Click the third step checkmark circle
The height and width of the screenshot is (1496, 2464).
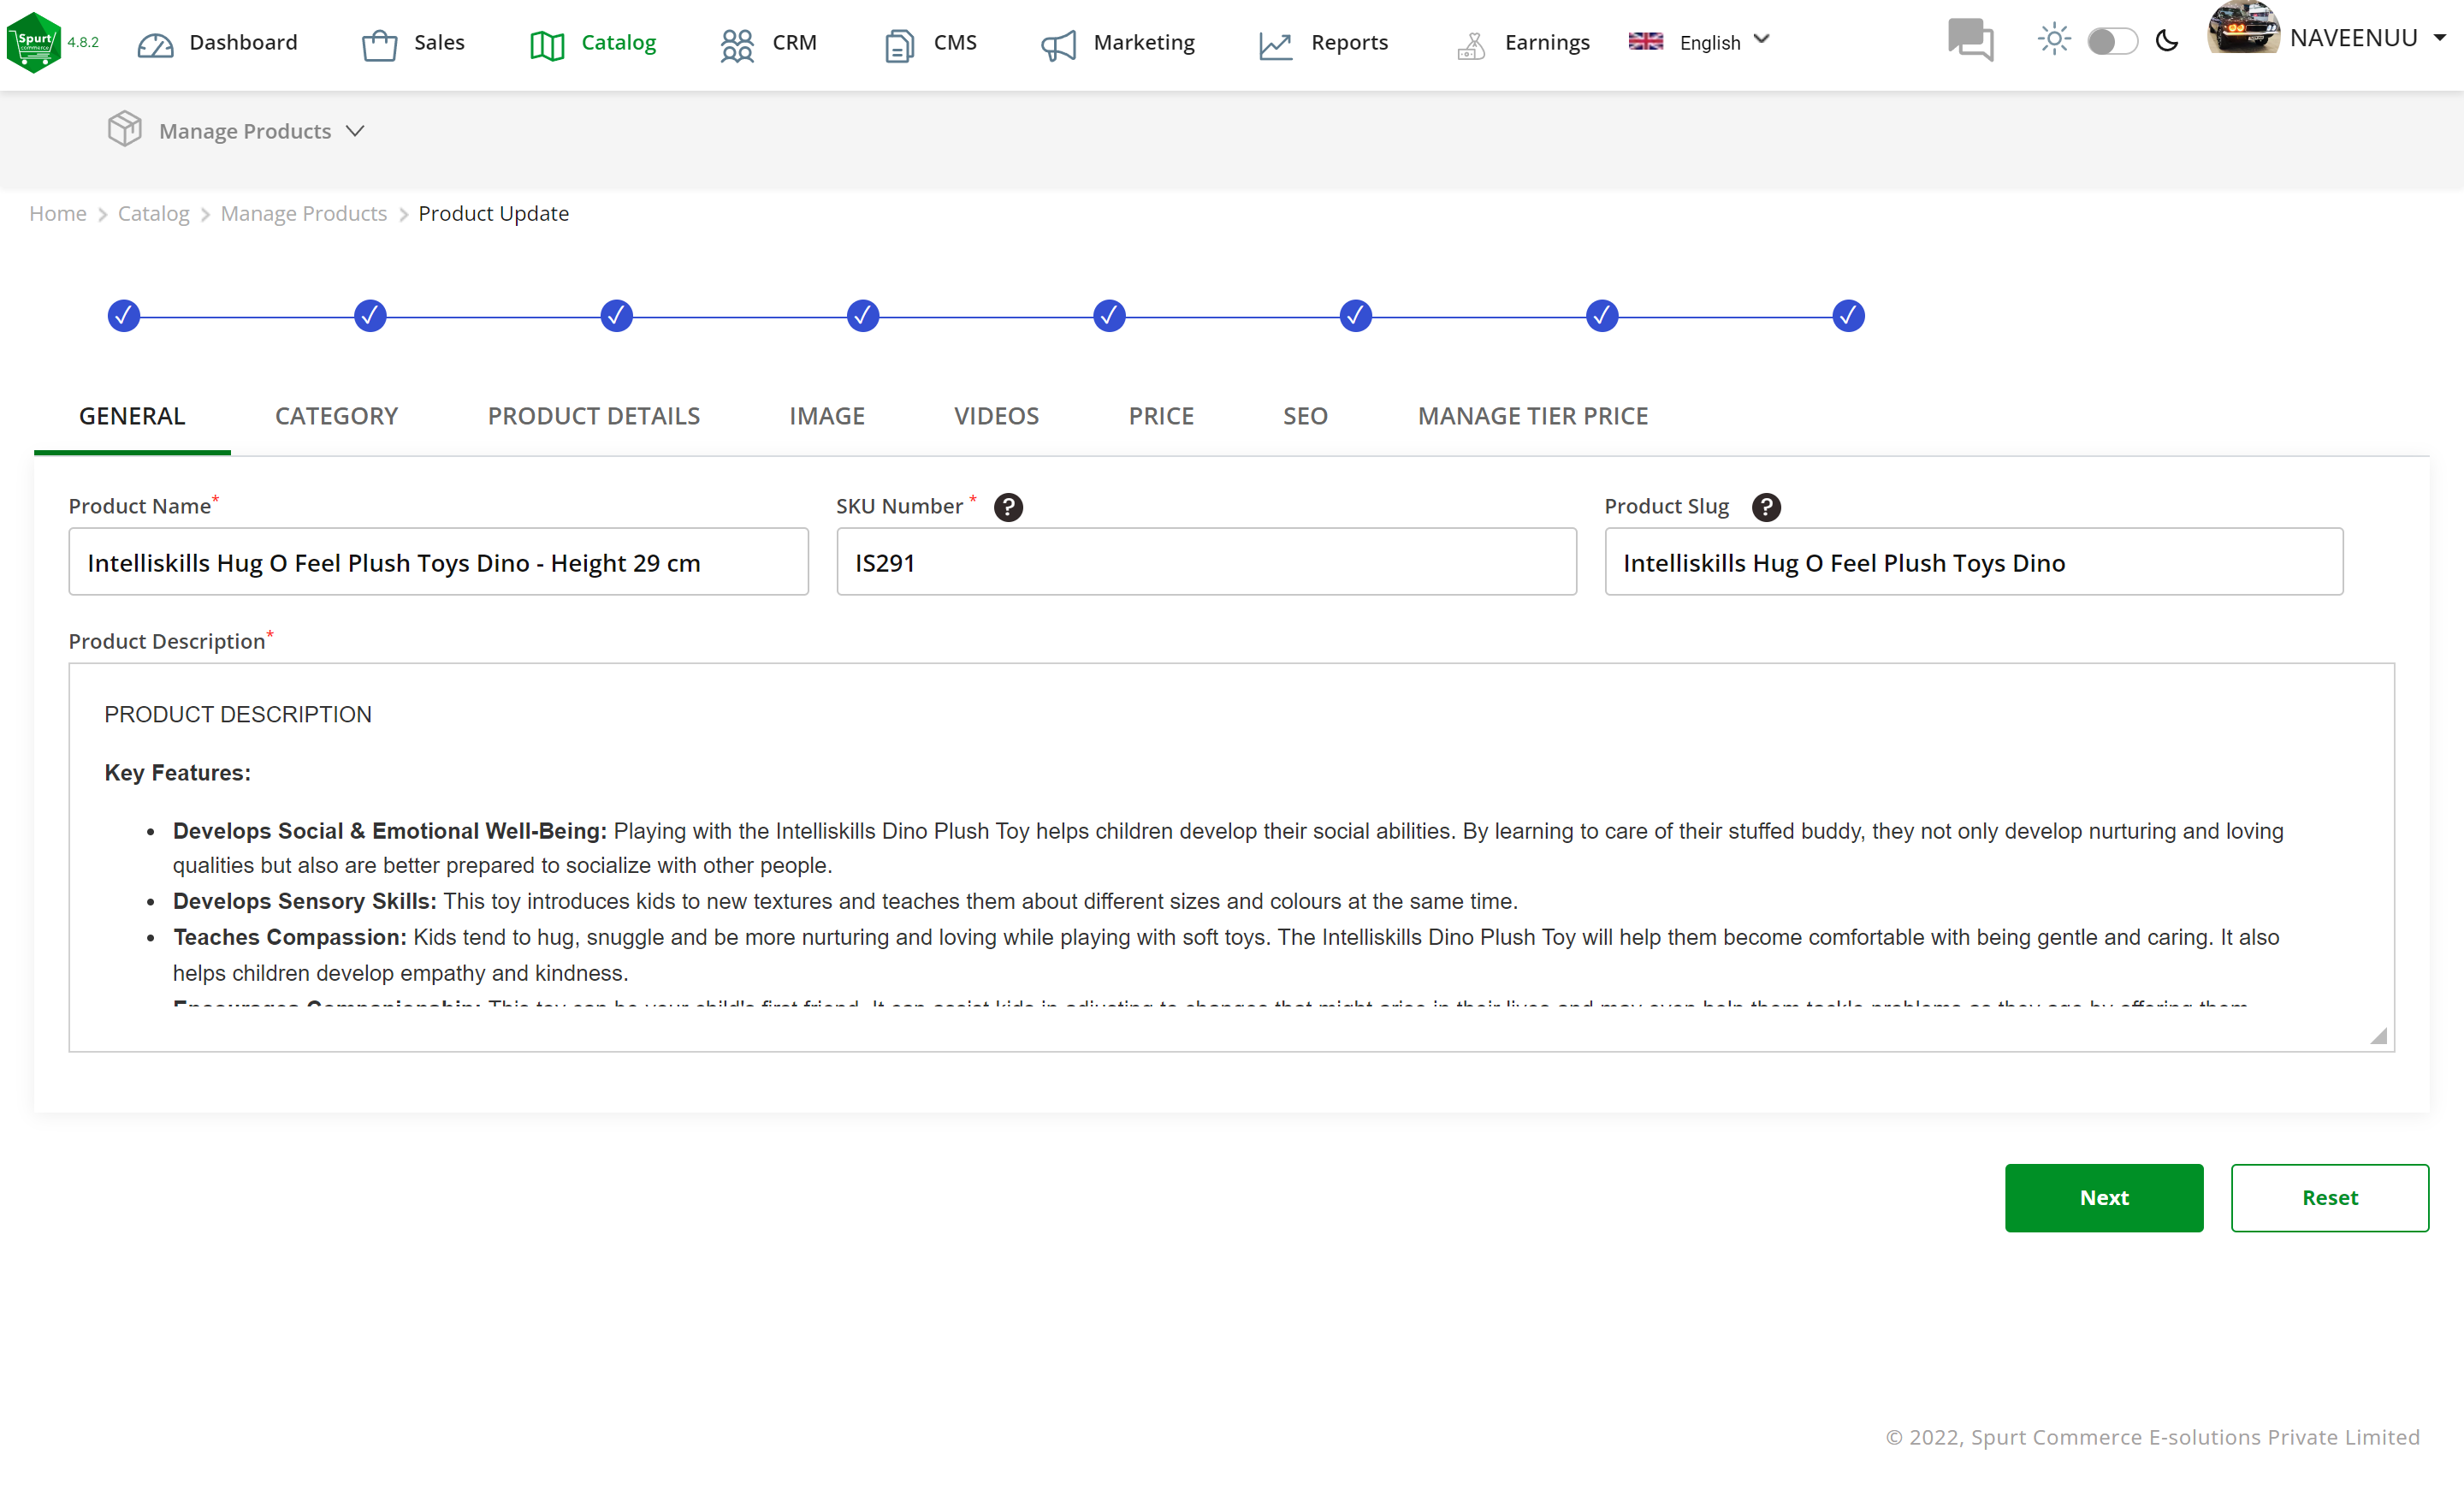point(616,316)
